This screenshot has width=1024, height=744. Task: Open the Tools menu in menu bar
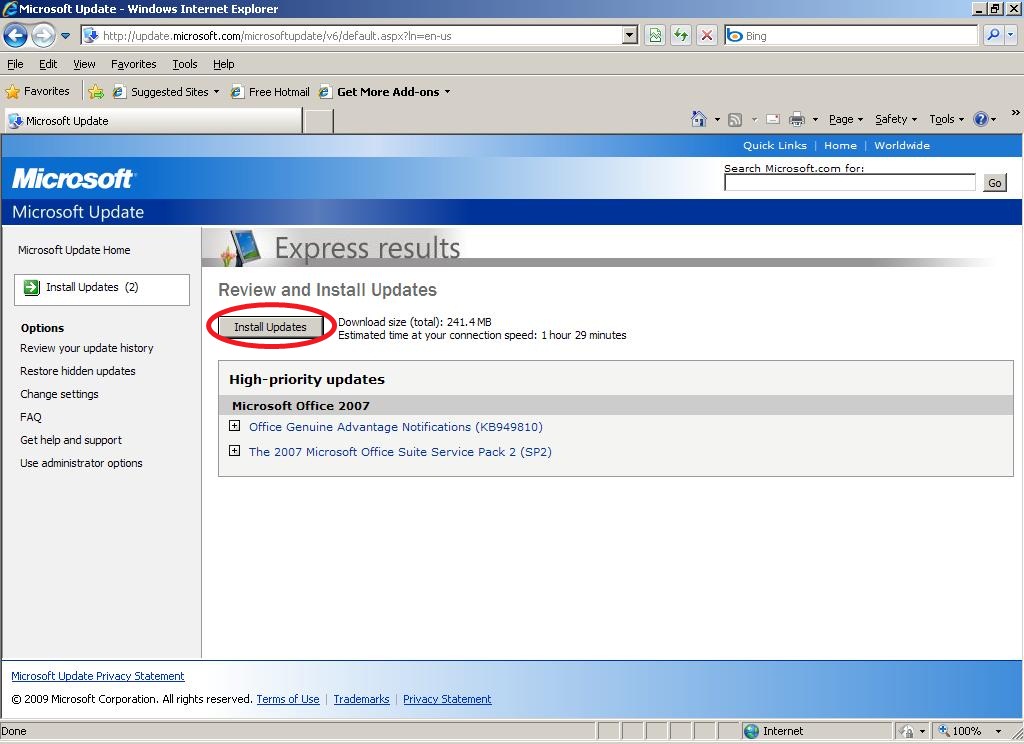(x=185, y=64)
